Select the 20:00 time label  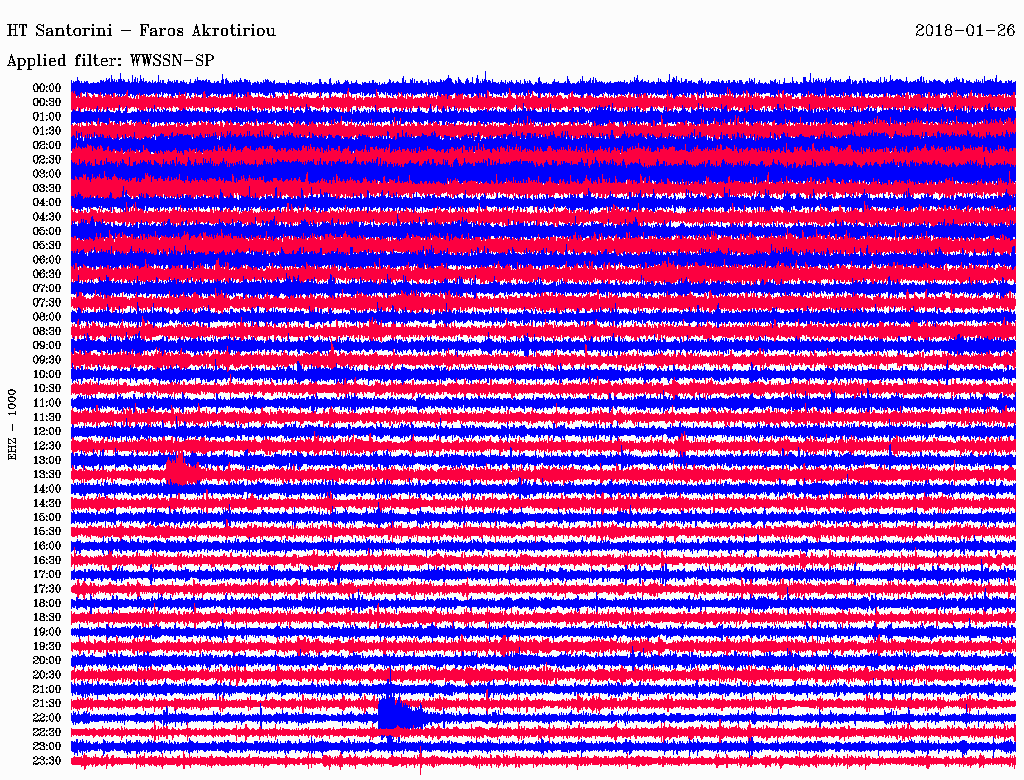47,661
